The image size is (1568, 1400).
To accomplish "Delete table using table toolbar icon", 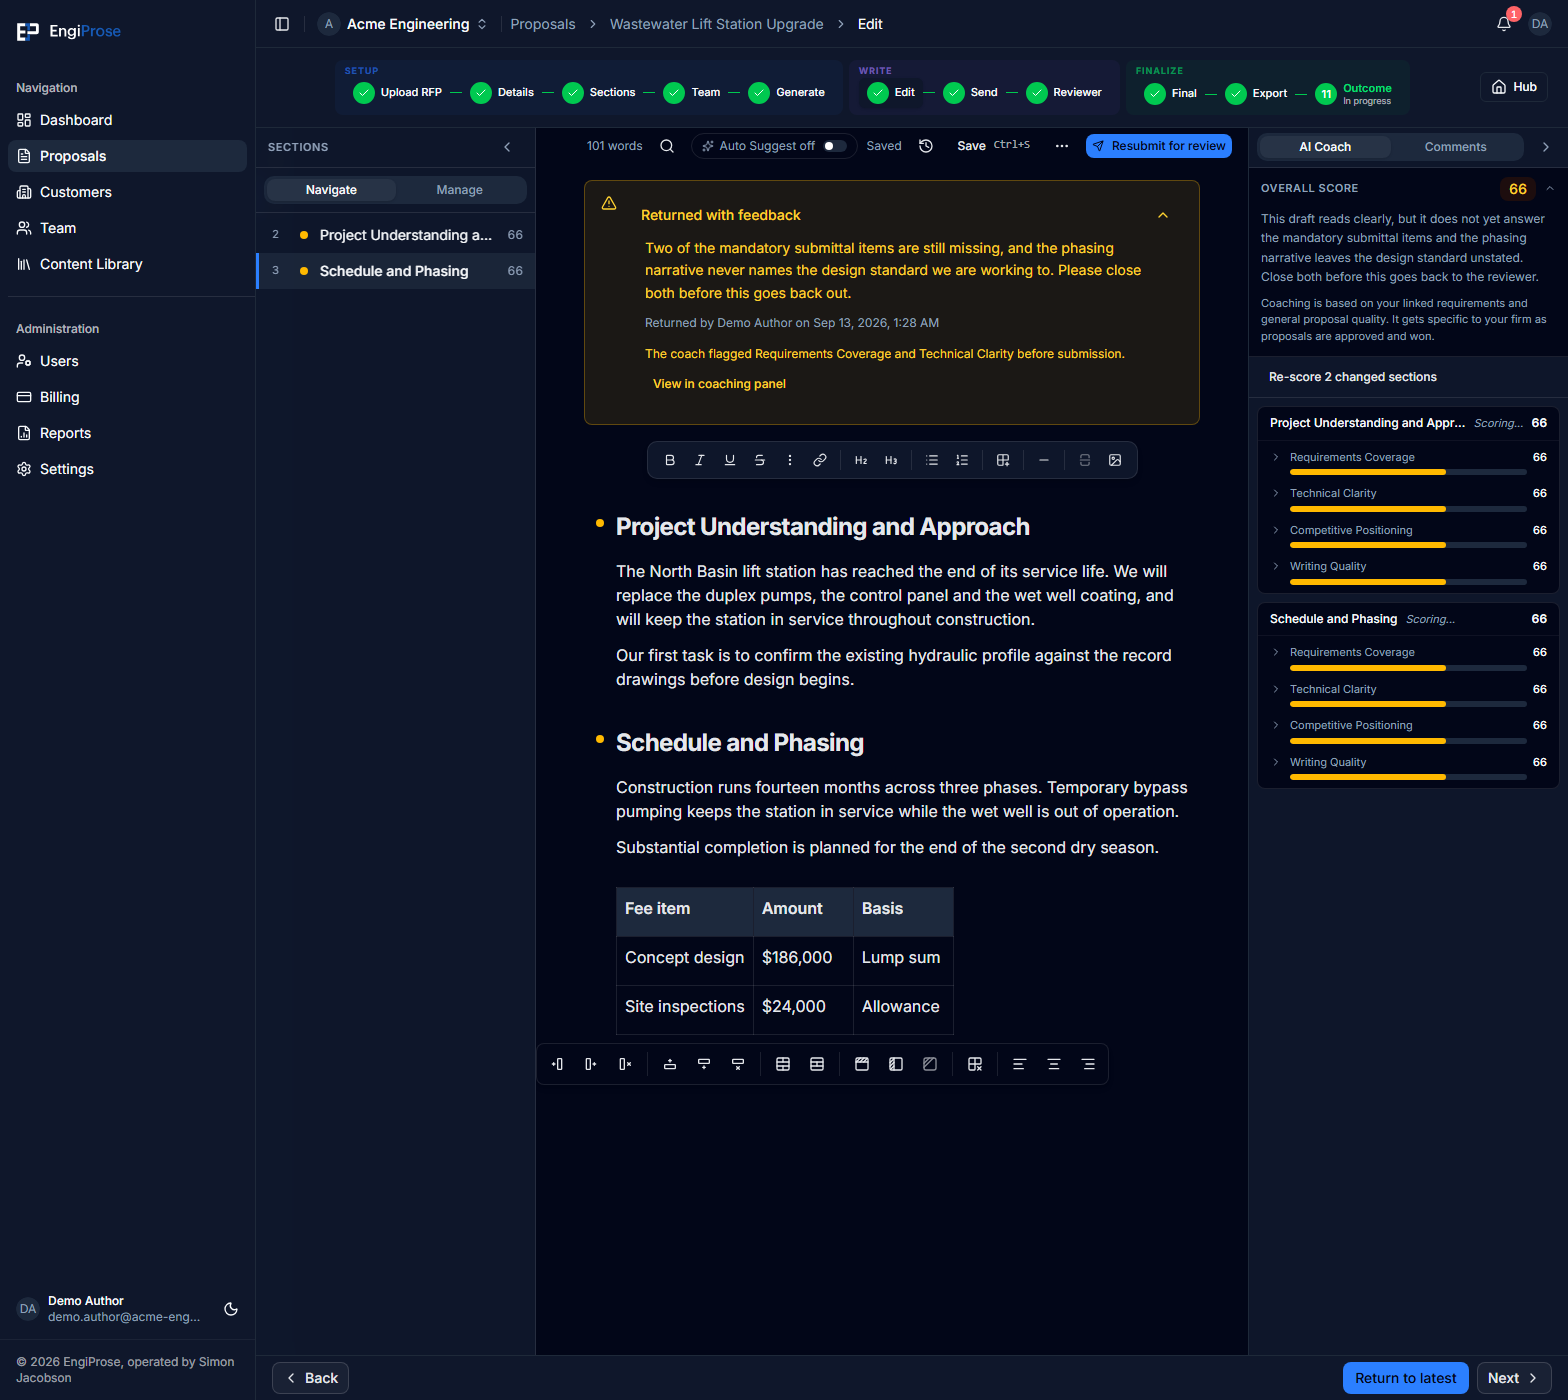I will [975, 1064].
